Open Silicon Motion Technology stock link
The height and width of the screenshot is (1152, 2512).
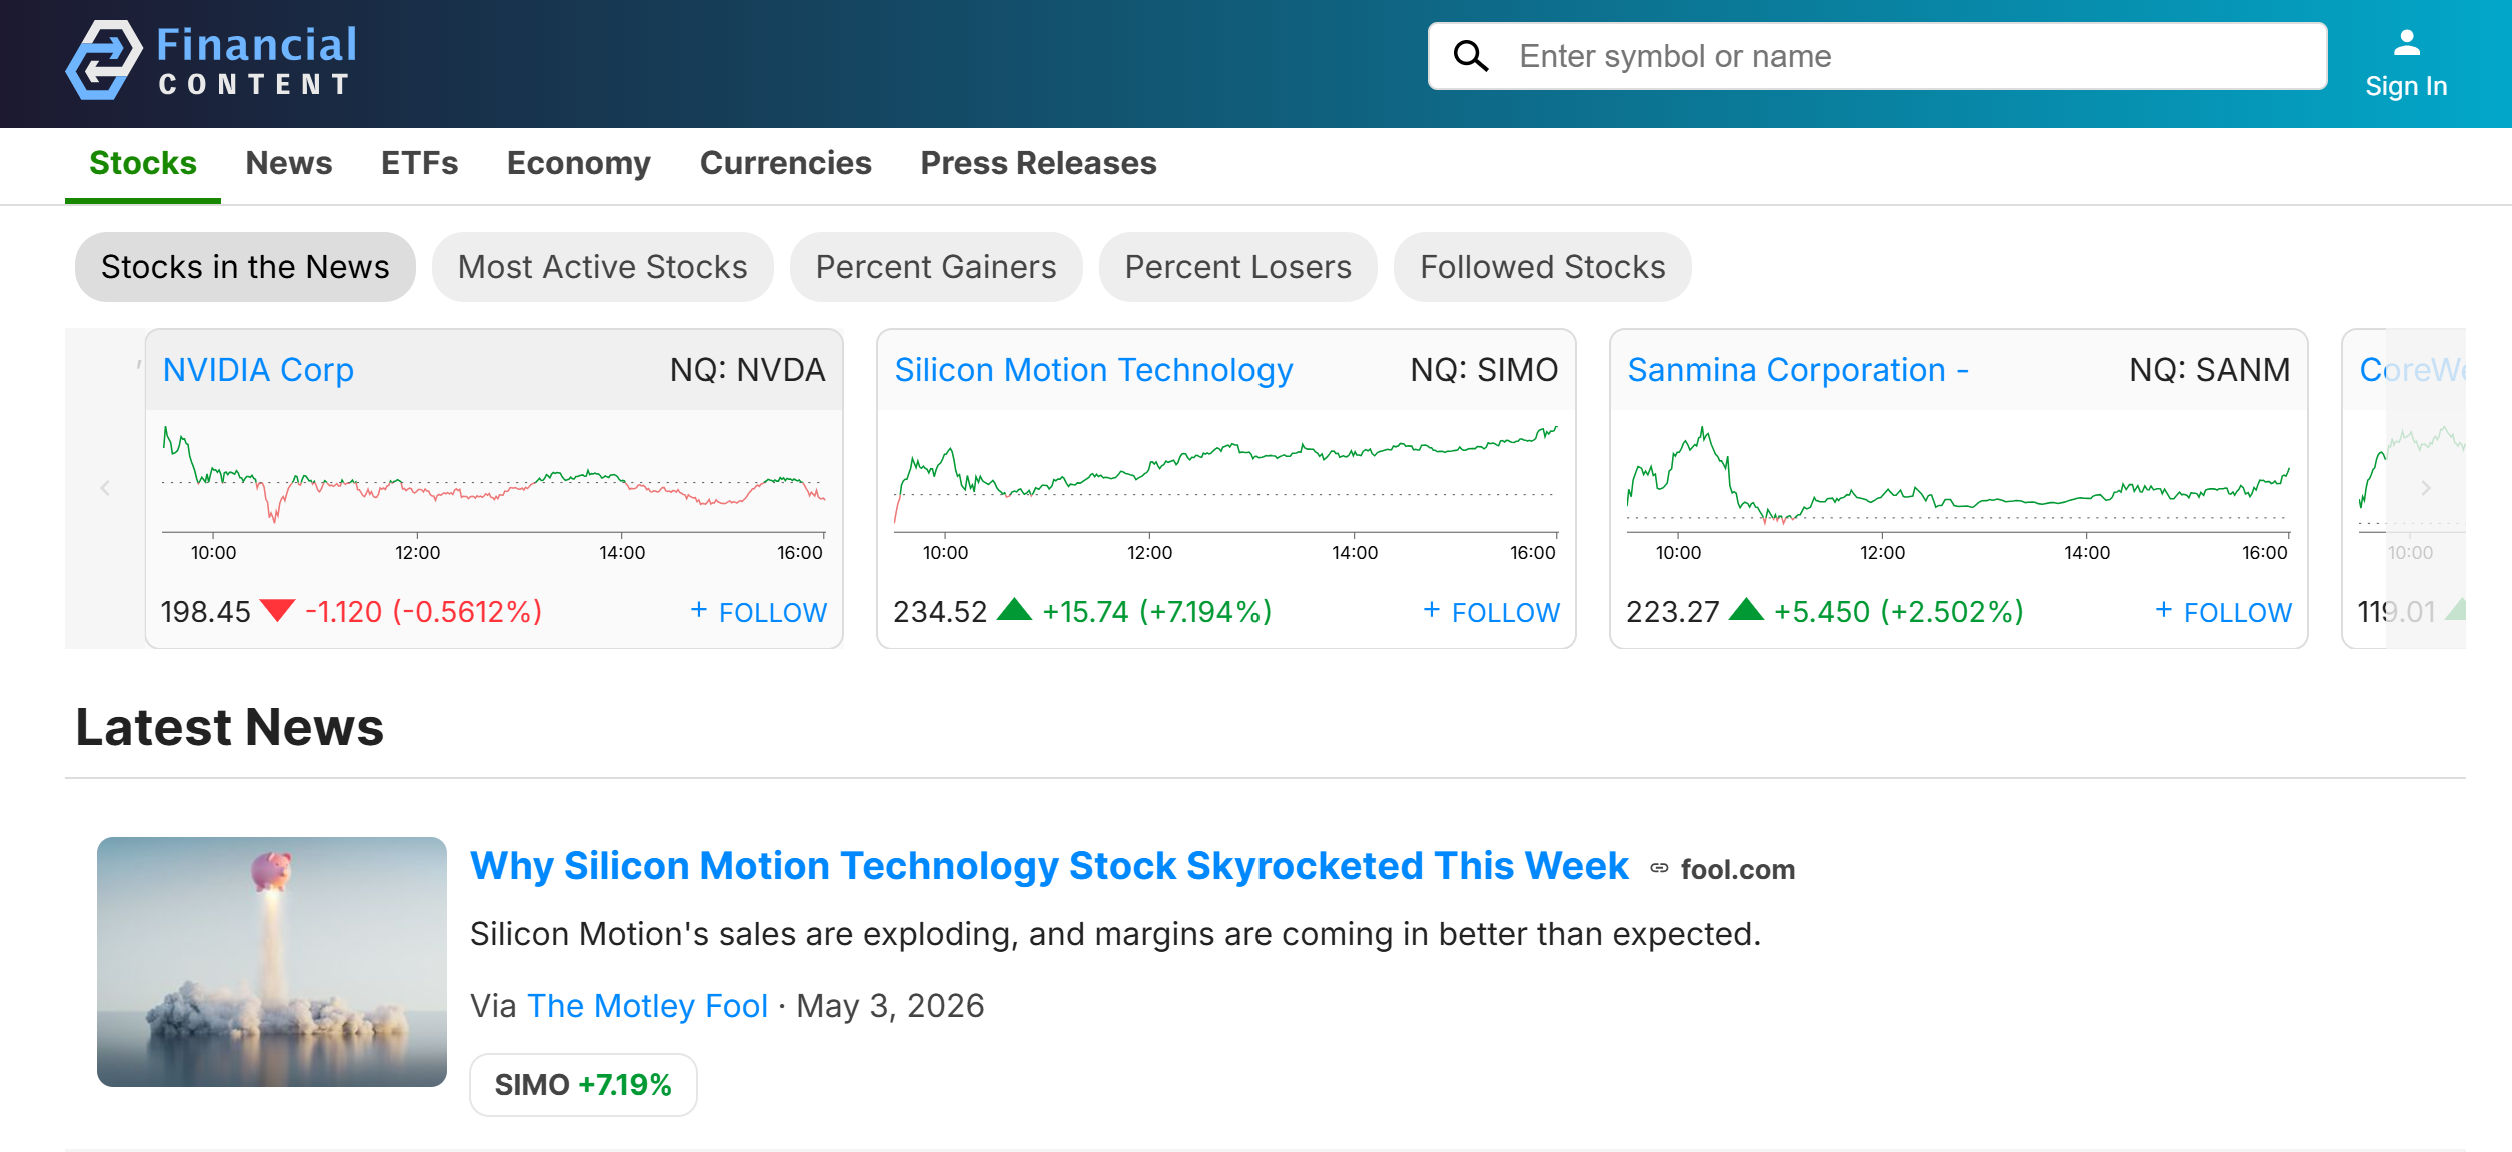(x=1094, y=370)
